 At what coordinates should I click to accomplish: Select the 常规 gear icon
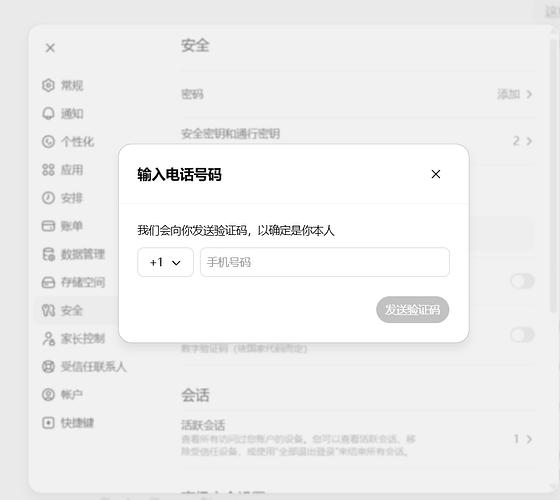(x=48, y=85)
